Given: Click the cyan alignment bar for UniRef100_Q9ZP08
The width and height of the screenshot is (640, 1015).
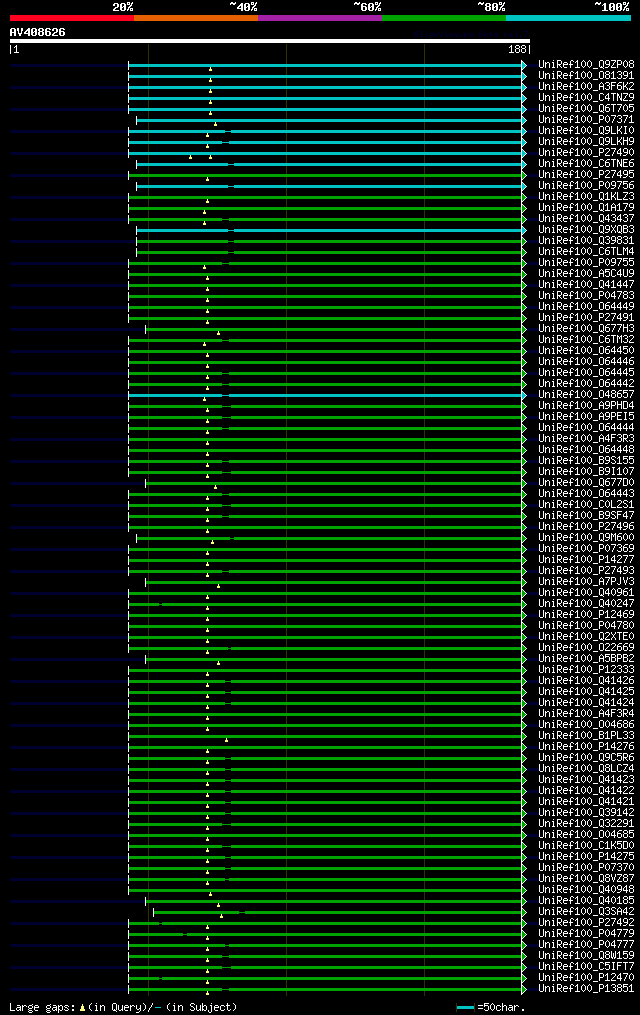Looking at the screenshot, I should pyautogui.click(x=327, y=65).
